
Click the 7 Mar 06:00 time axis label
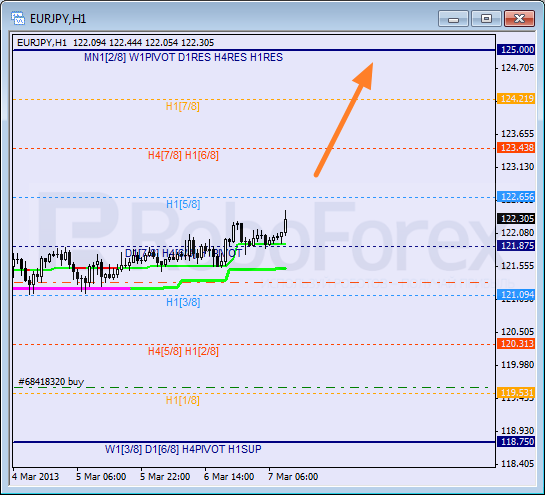(x=293, y=477)
